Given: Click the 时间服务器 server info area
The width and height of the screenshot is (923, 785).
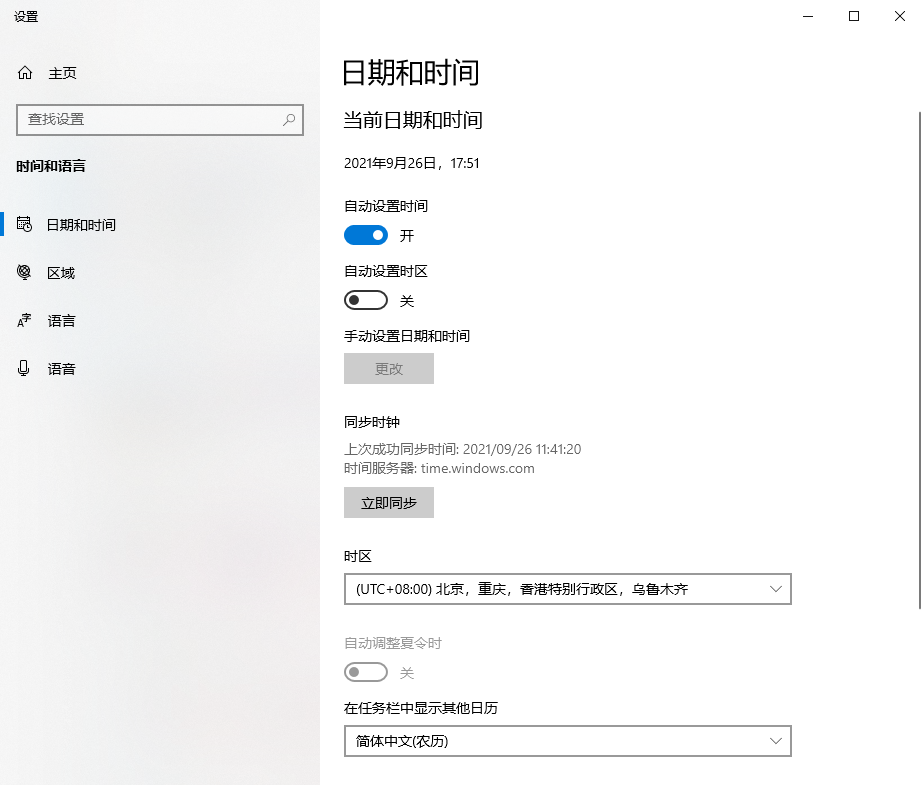Looking at the screenshot, I should coord(436,468).
